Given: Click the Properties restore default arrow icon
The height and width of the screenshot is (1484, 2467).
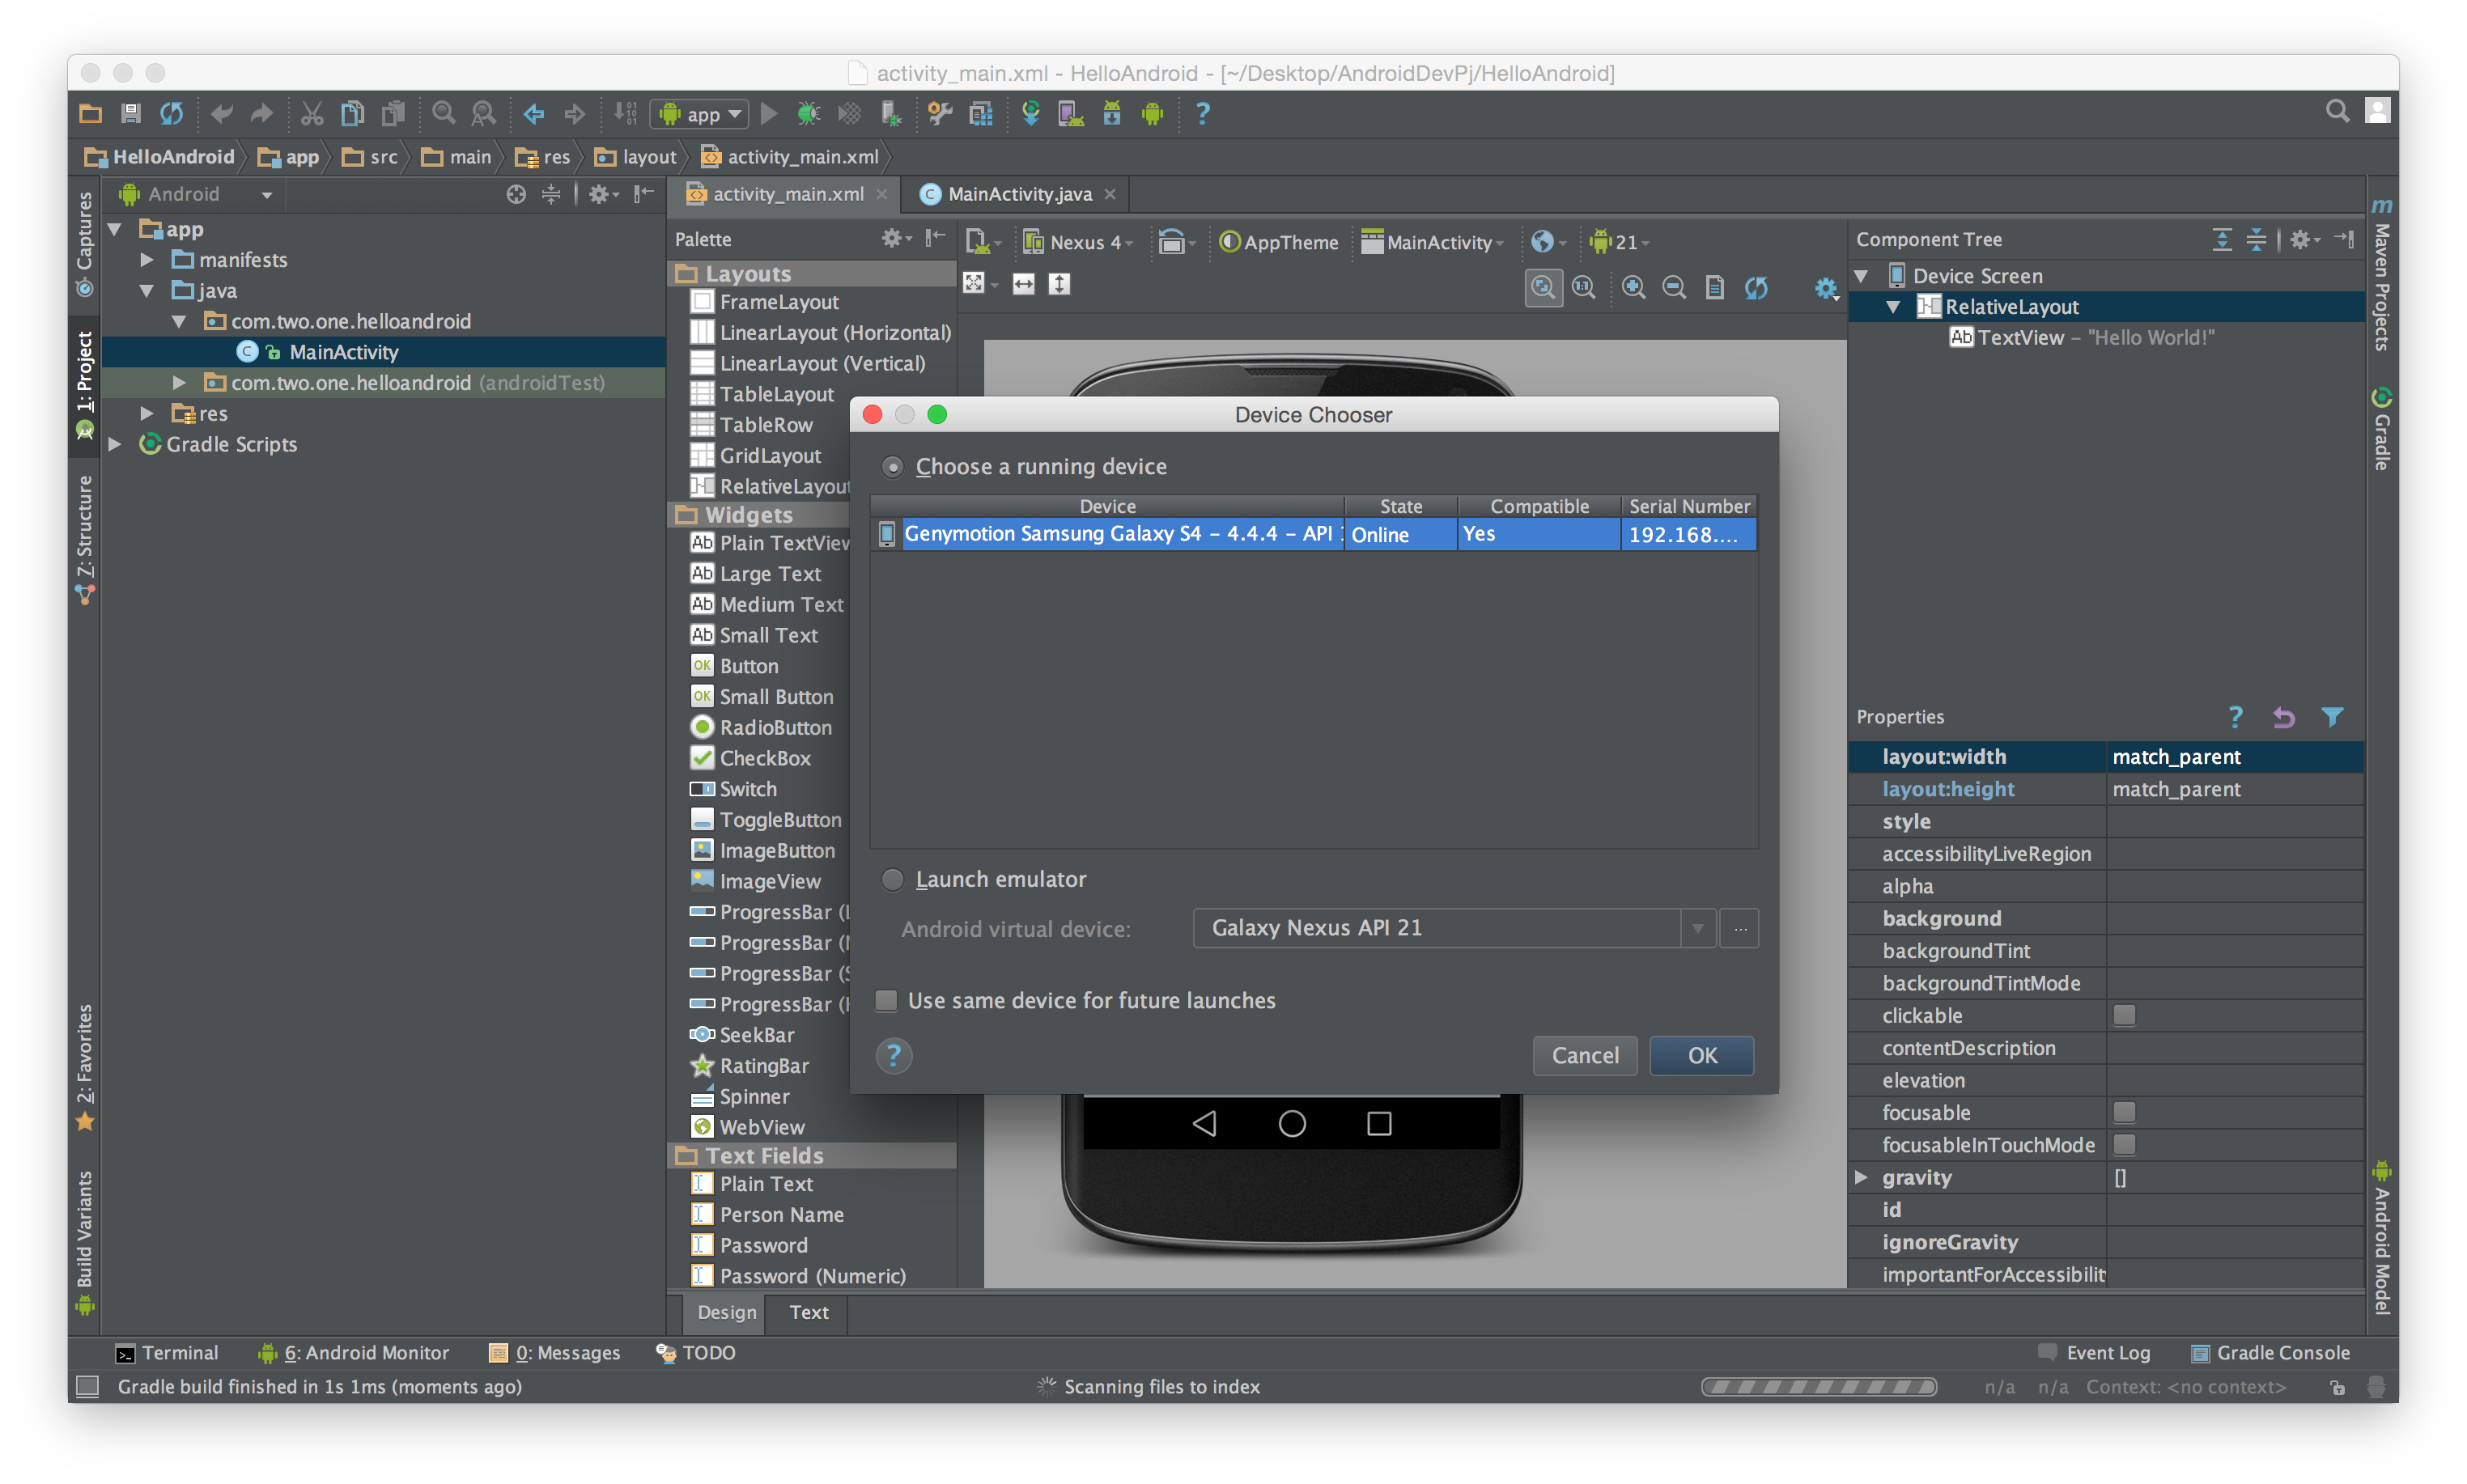Looking at the screenshot, I should [2283, 717].
